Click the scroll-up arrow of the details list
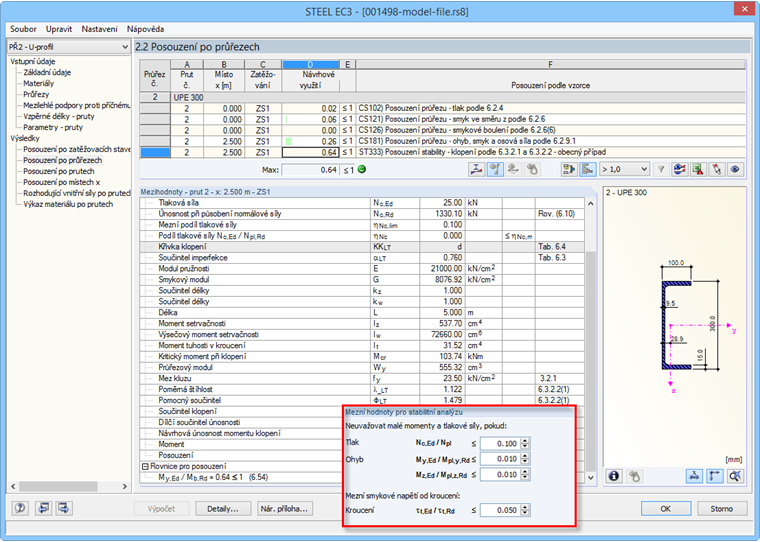Screen dimensions: 760x542 tap(590, 204)
